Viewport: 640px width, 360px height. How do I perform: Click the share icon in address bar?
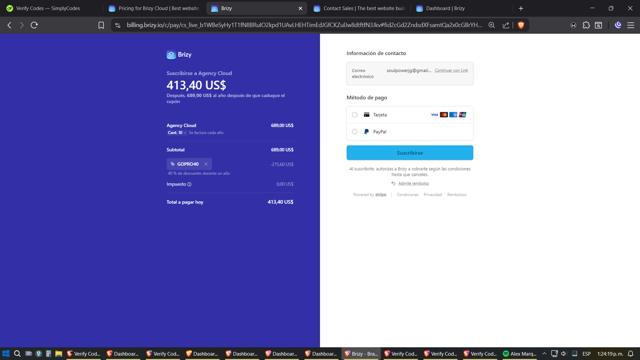(506, 25)
